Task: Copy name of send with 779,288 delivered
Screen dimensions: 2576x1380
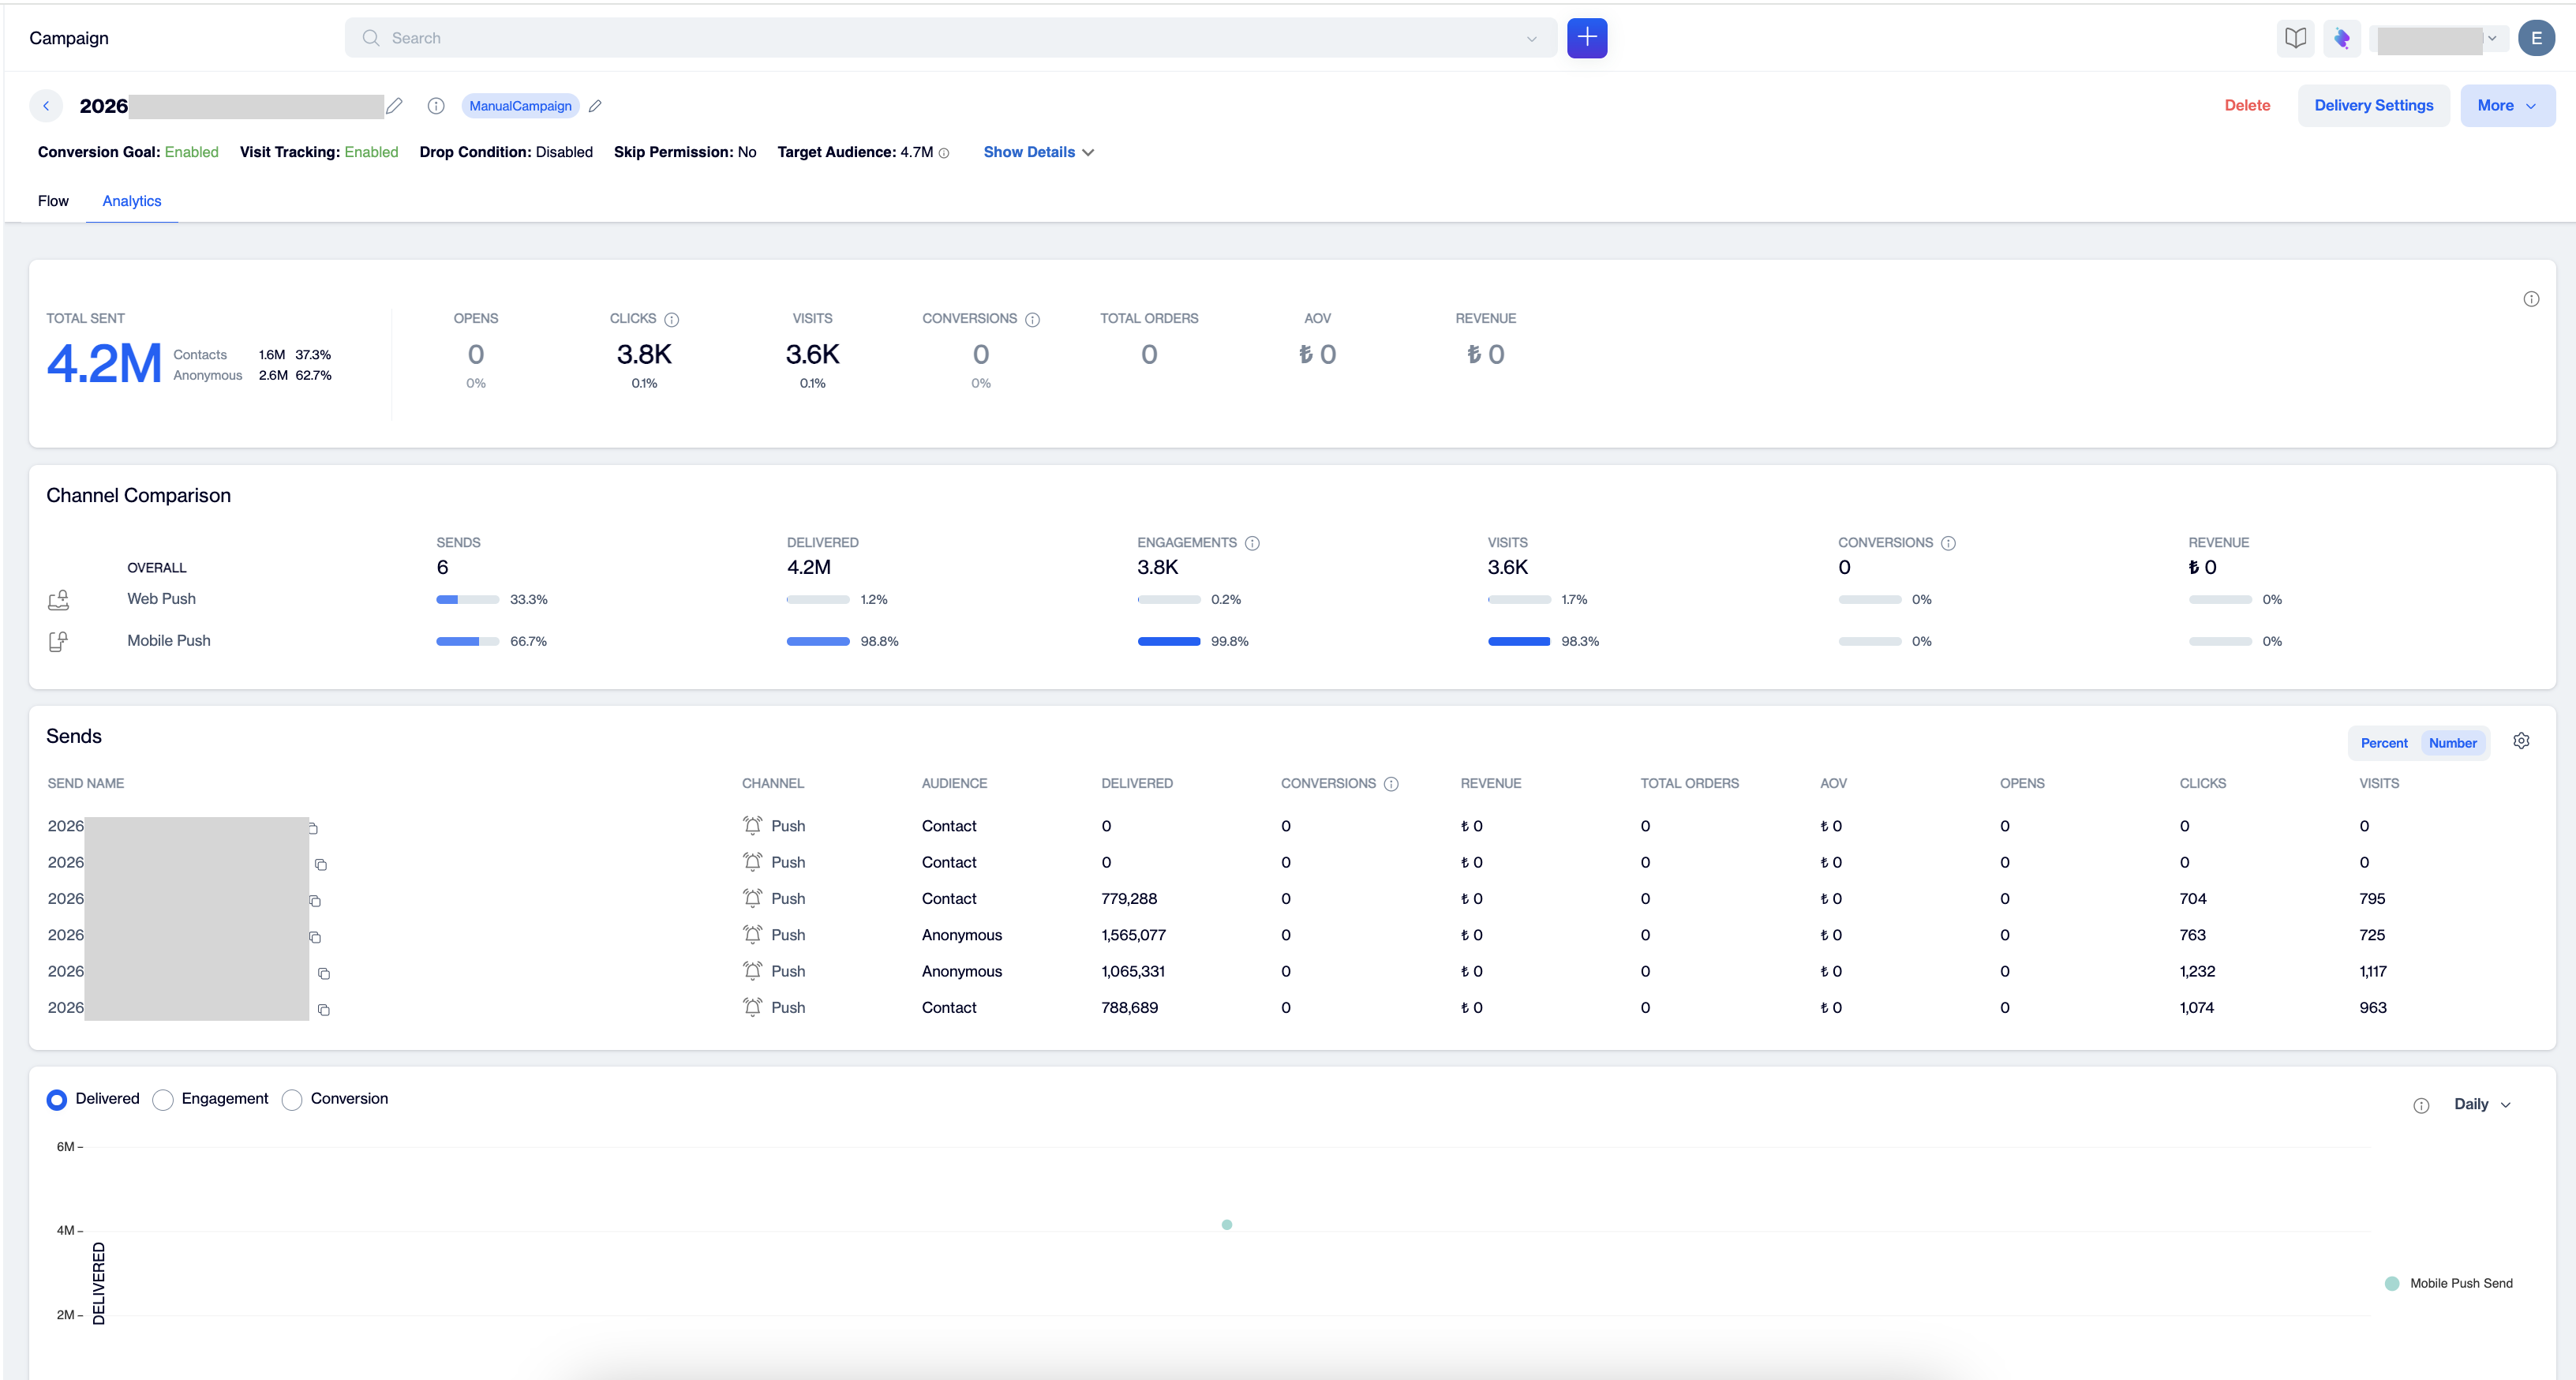Action: (x=315, y=901)
